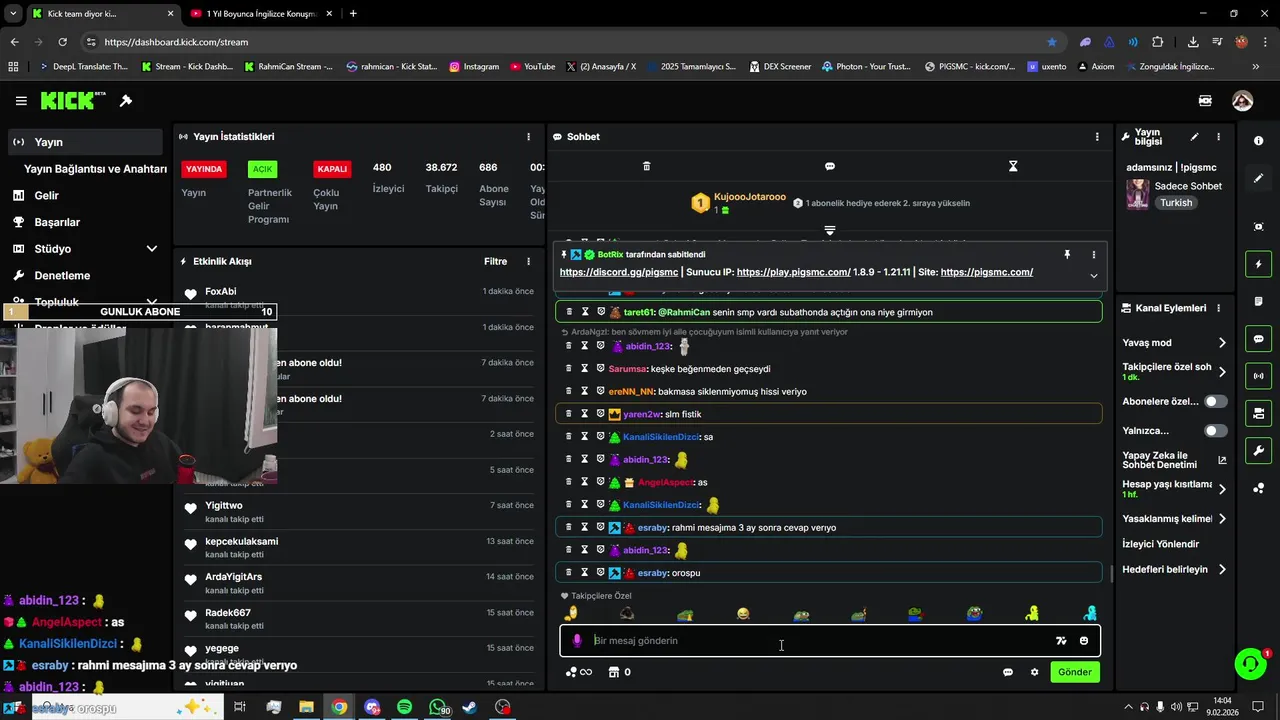Open File Explorer from the taskbar
Viewport: 1280px width, 720px height.
pos(306,707)
